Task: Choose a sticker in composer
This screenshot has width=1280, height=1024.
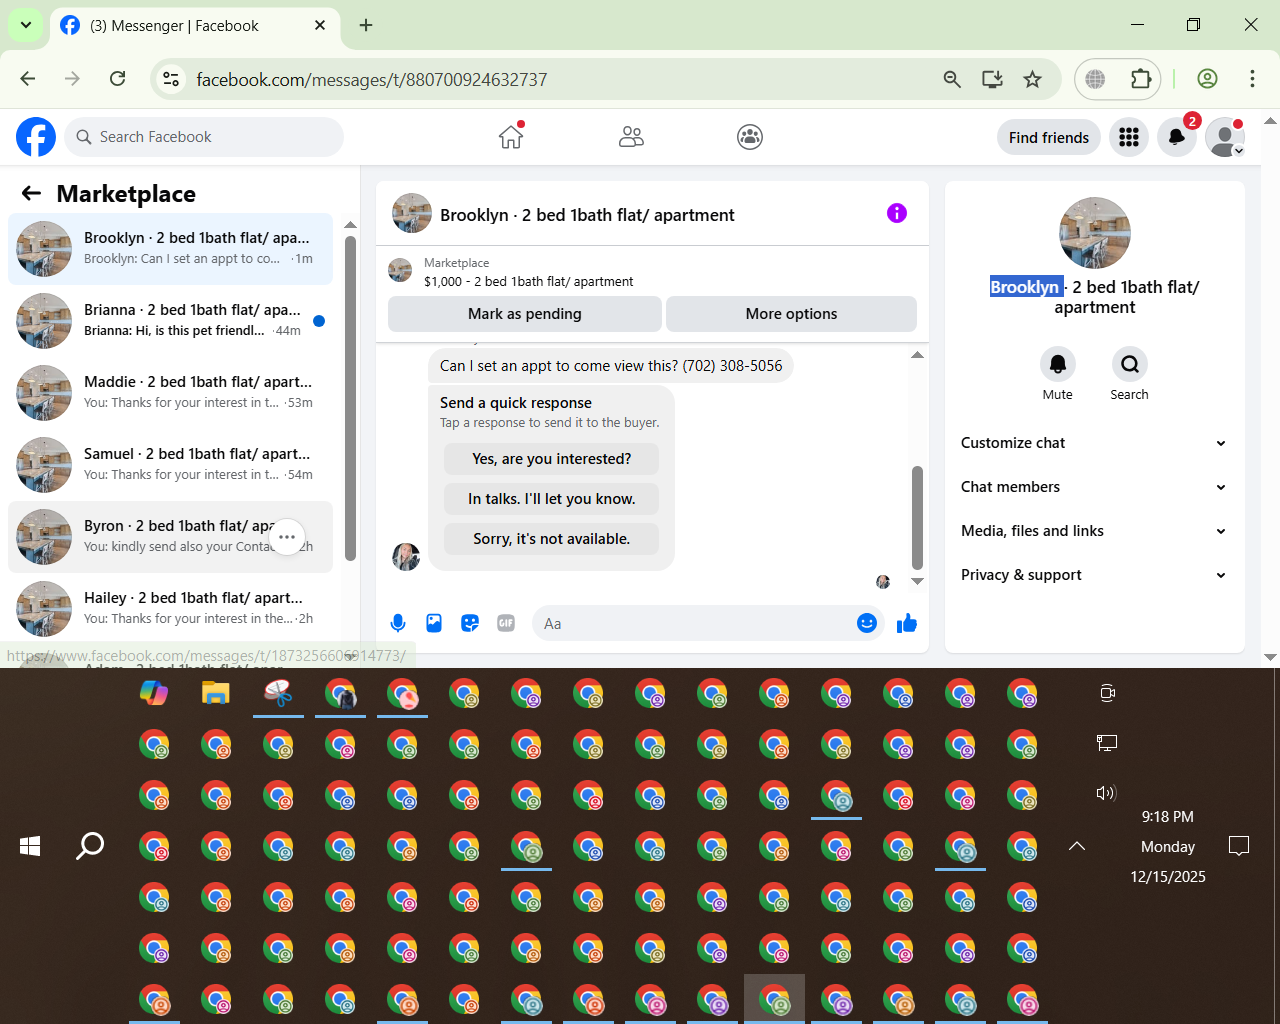Action: [x=470, y=623]
